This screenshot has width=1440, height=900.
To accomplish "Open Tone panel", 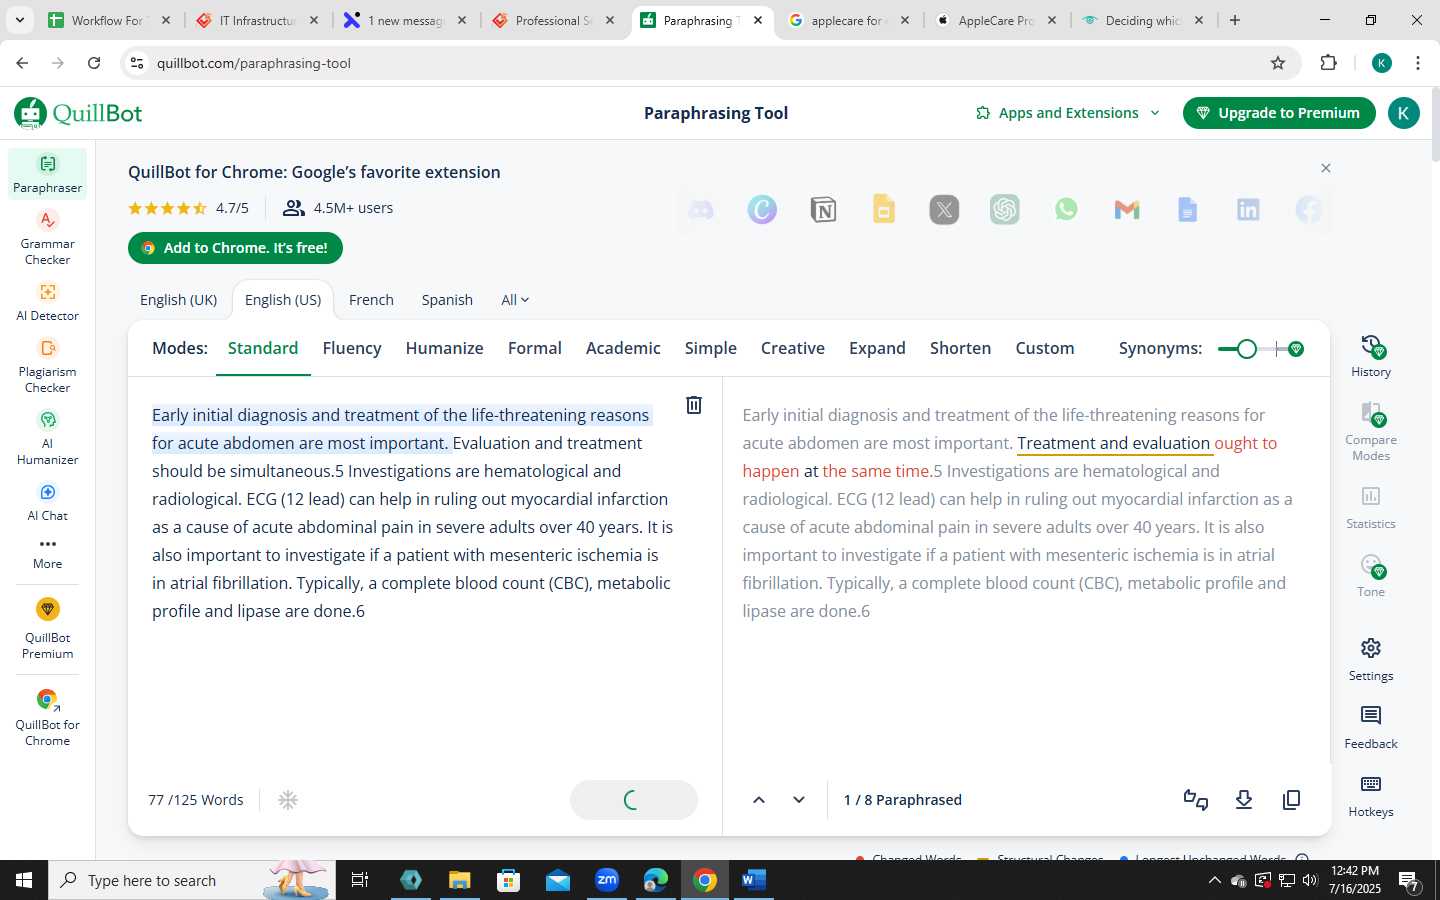I will pos(1371,576).
